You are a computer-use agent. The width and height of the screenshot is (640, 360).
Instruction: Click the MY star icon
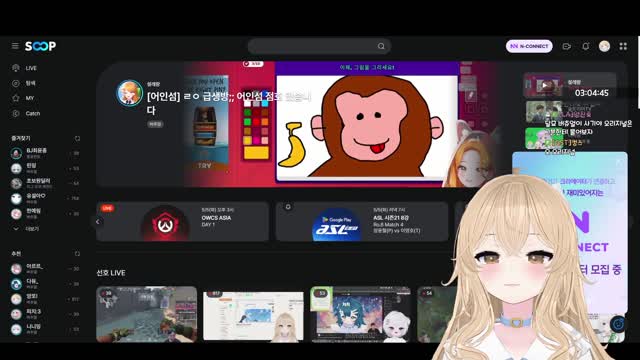(x=16, y=98)
